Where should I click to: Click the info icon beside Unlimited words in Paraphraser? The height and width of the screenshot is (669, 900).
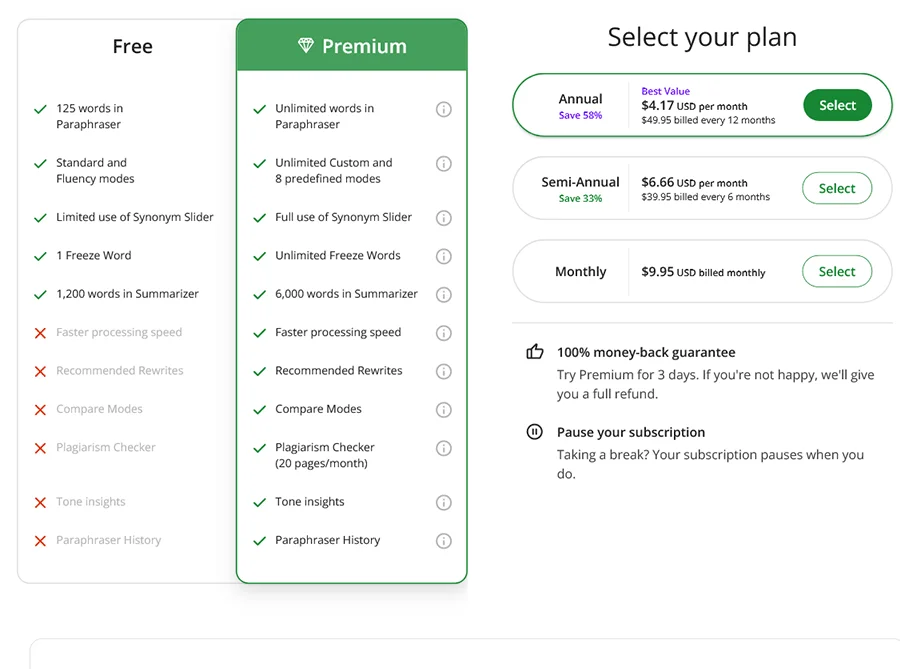coord(444,109)
